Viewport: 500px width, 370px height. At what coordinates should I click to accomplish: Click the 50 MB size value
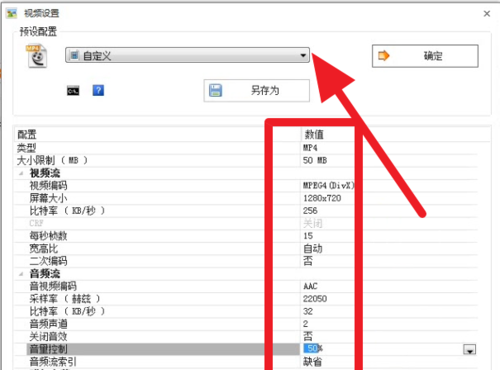pyautogui.click(x=315, y=160)
